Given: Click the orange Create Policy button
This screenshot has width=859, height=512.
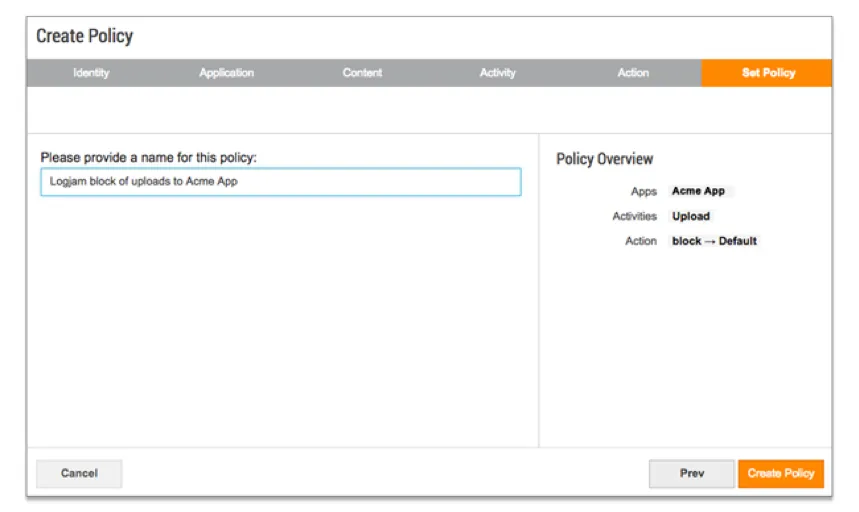Looking at the screenshot, I should [781, 473].
